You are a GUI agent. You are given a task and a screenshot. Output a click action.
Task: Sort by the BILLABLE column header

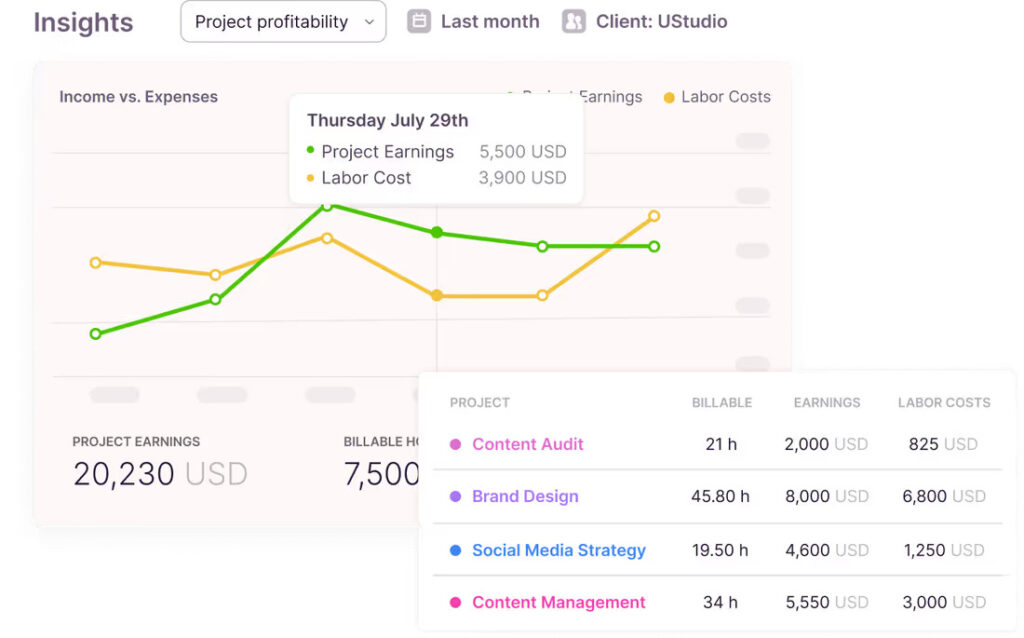(721, 403)
